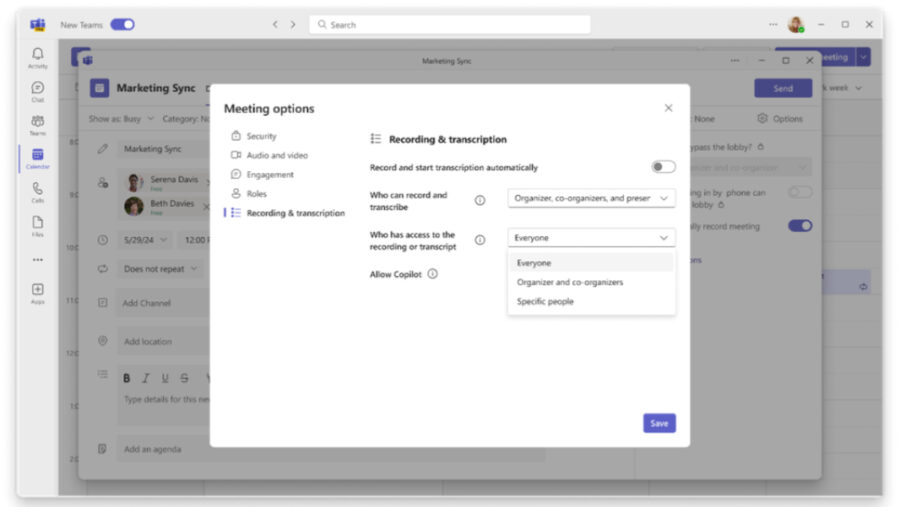Open Chat from the left sidebar
900x507 pixels.
tap(38, 92)
